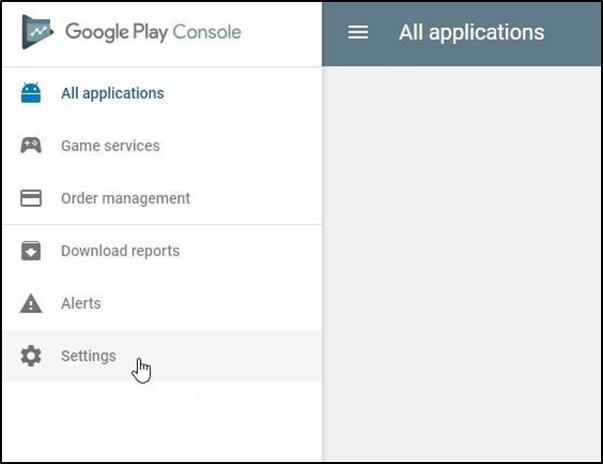Click the All applications header title
The image size is (603, 464).
click(471, 32)
